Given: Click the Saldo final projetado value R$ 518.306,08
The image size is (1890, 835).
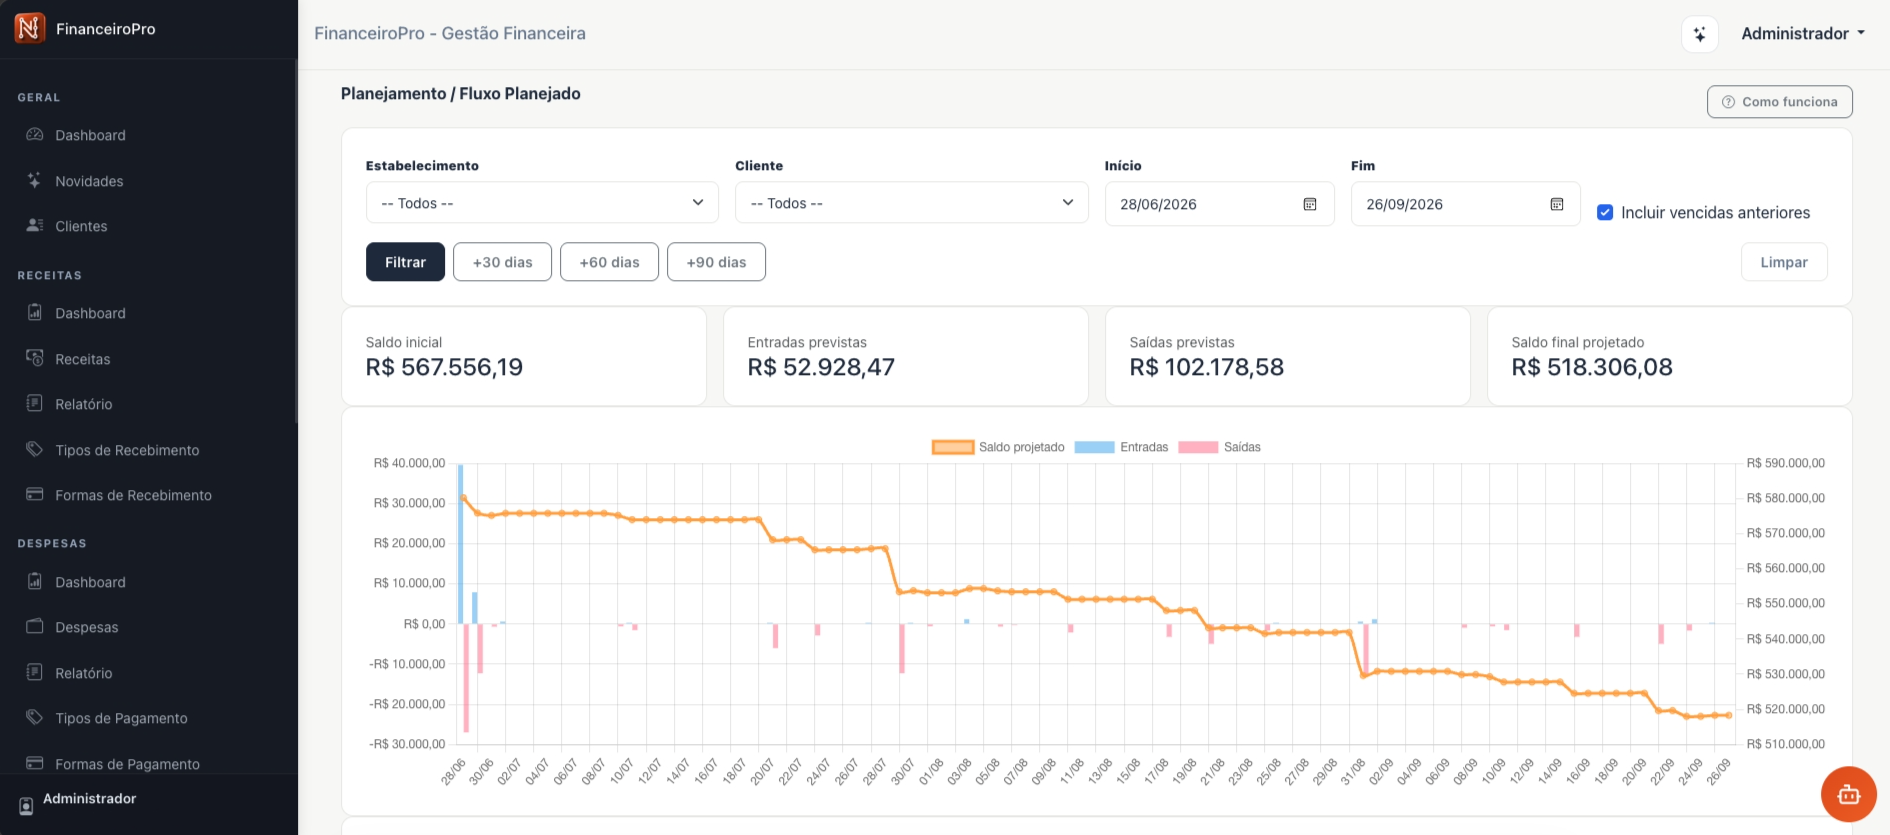Looking at the screenshot, I should click(1592, 367).
